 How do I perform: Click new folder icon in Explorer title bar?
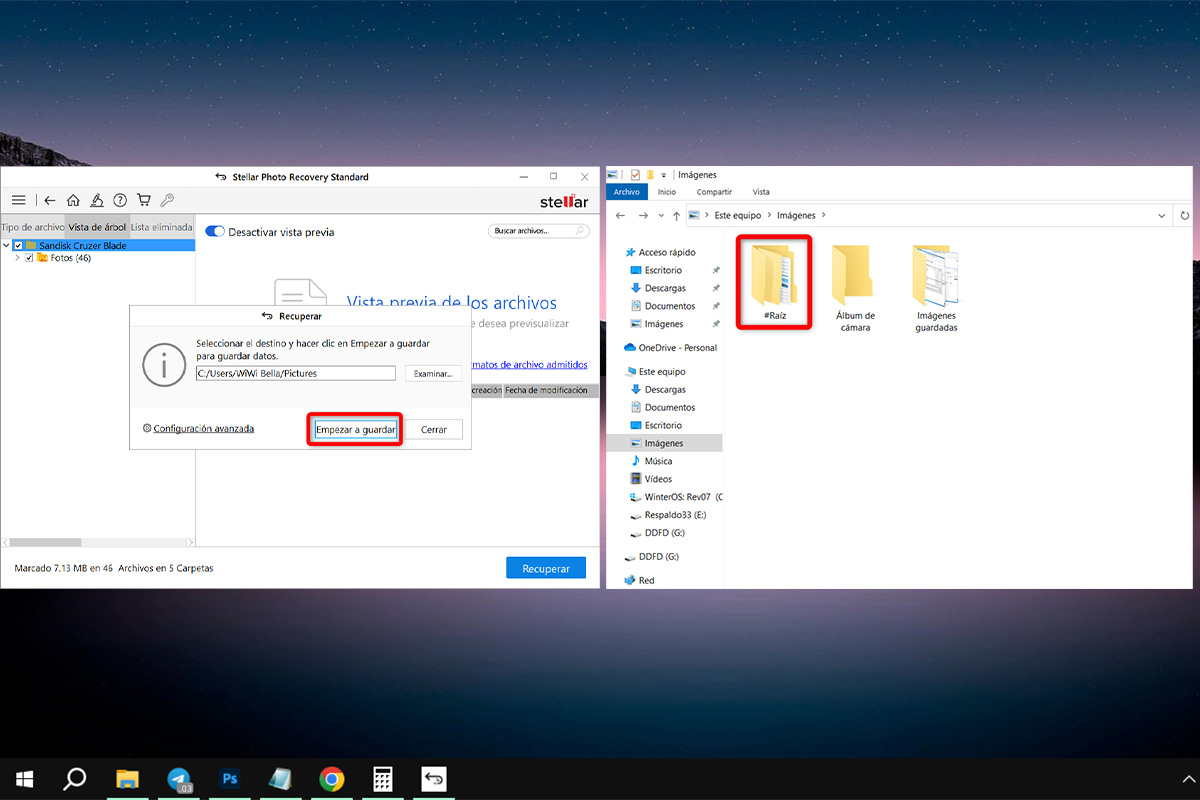pos(649,175)
